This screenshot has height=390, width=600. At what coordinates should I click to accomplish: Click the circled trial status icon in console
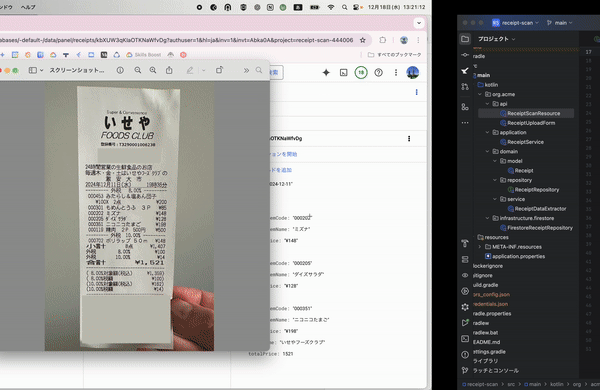coord(361,72)
